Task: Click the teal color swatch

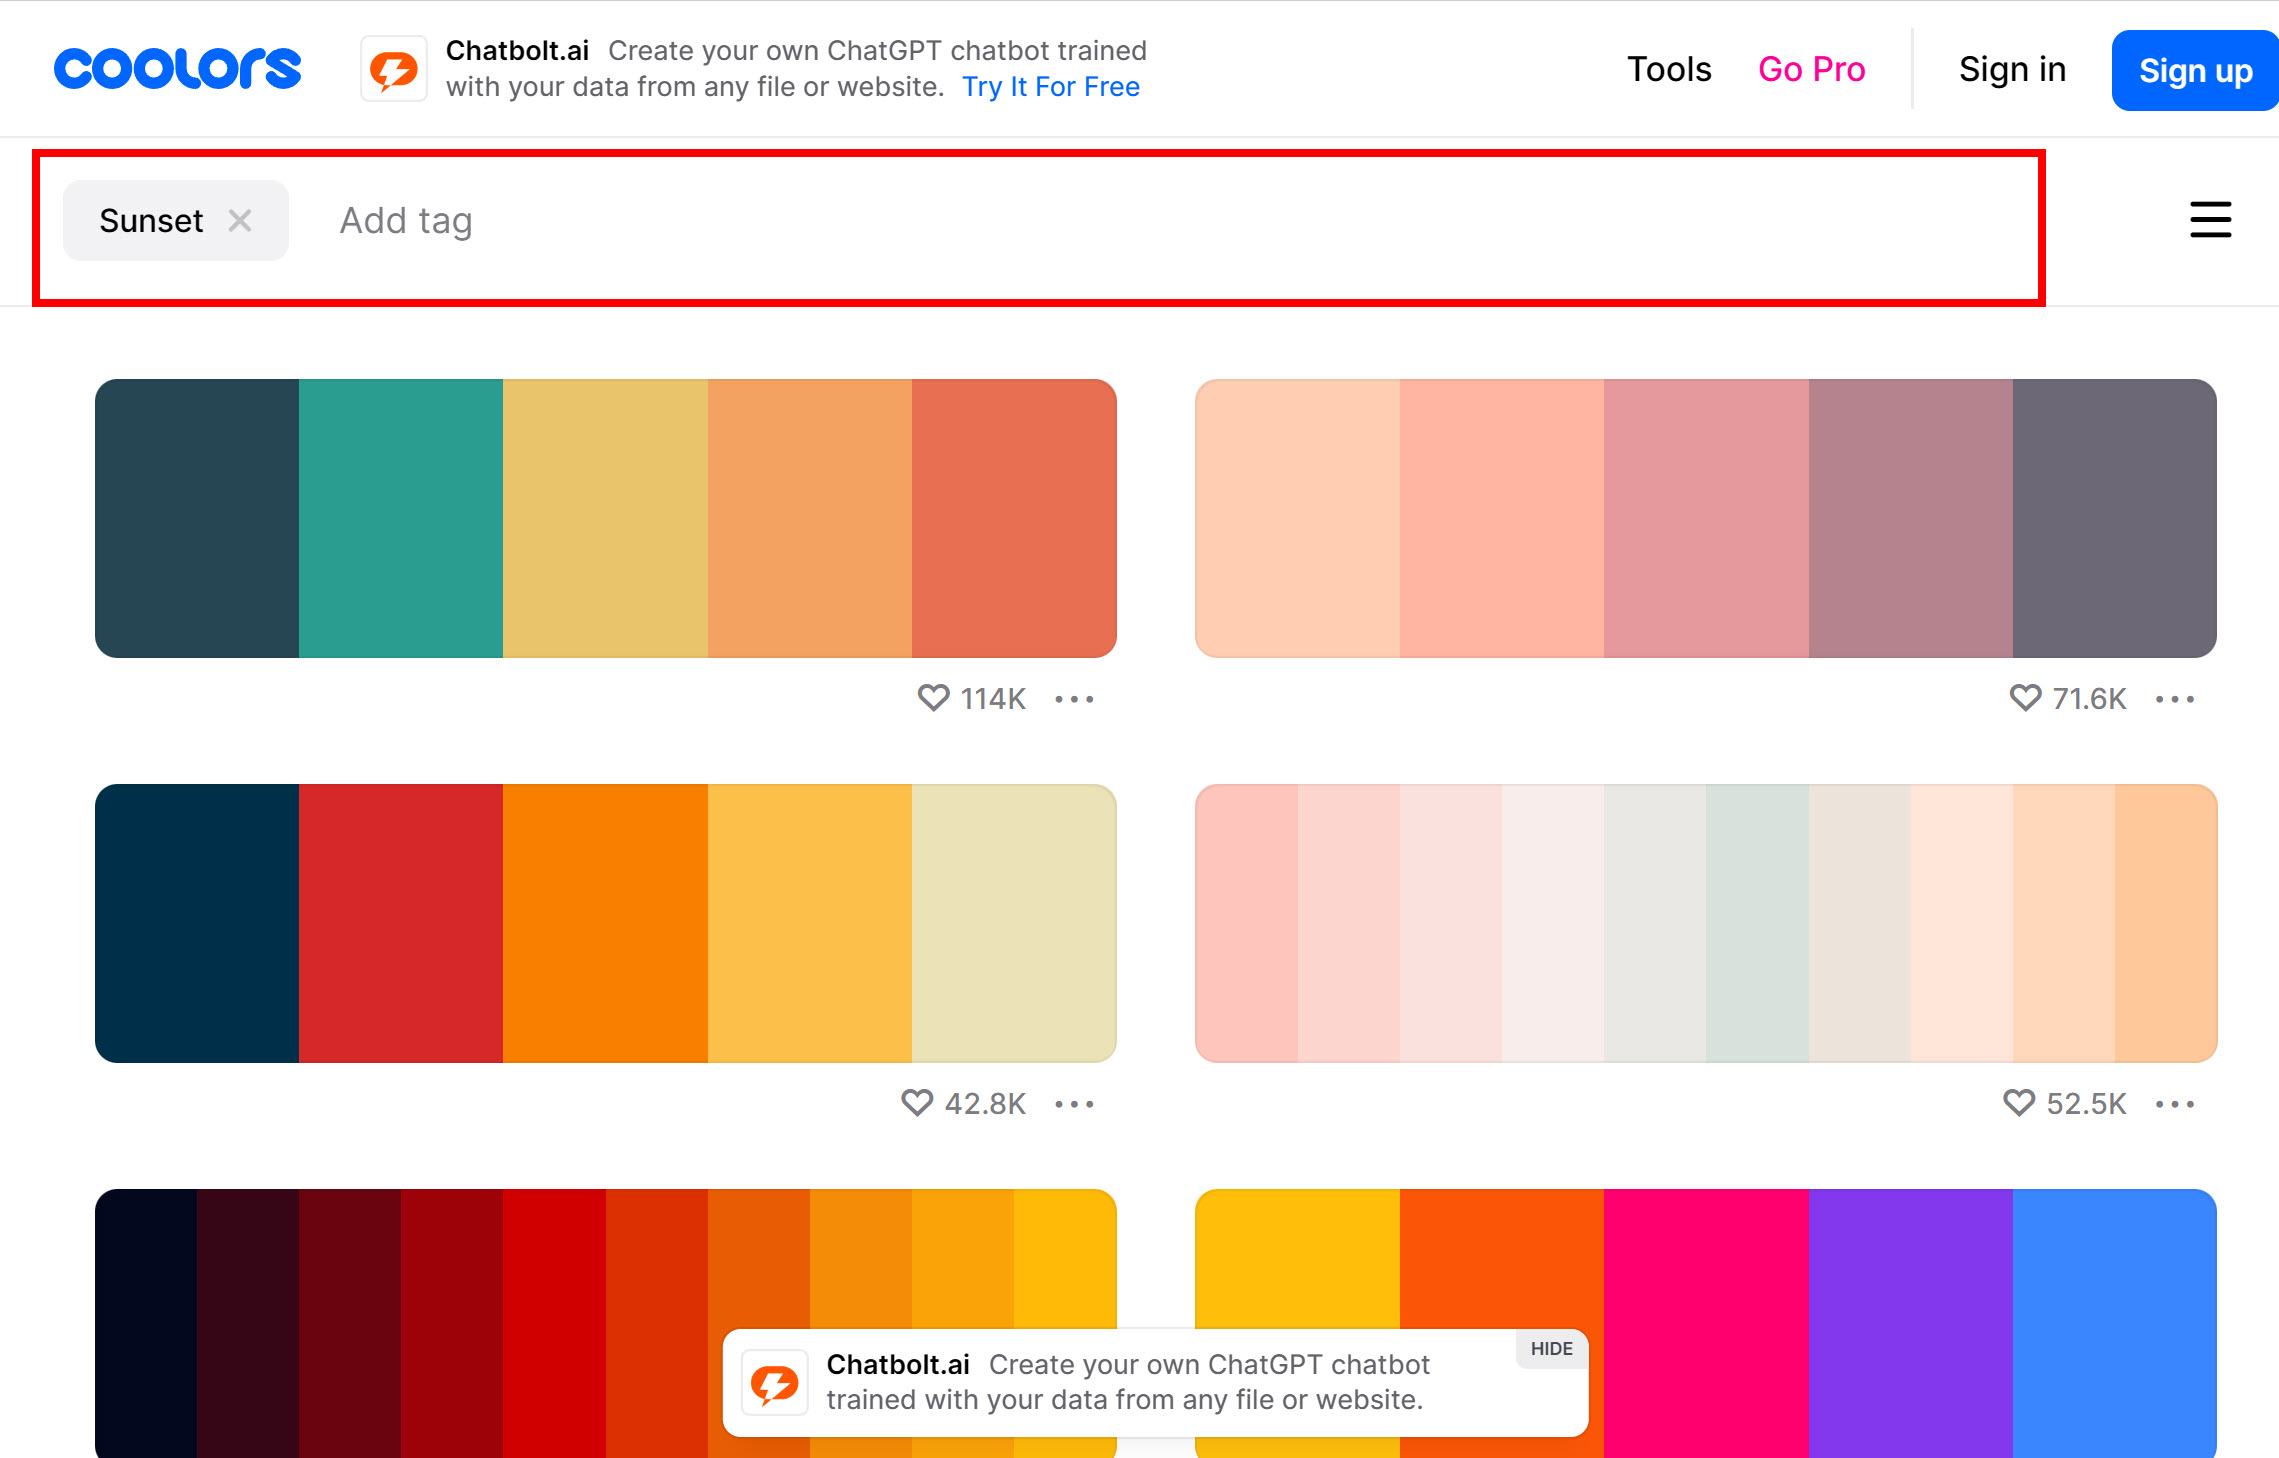Action: pyautogui.click(x=400, y=518)
